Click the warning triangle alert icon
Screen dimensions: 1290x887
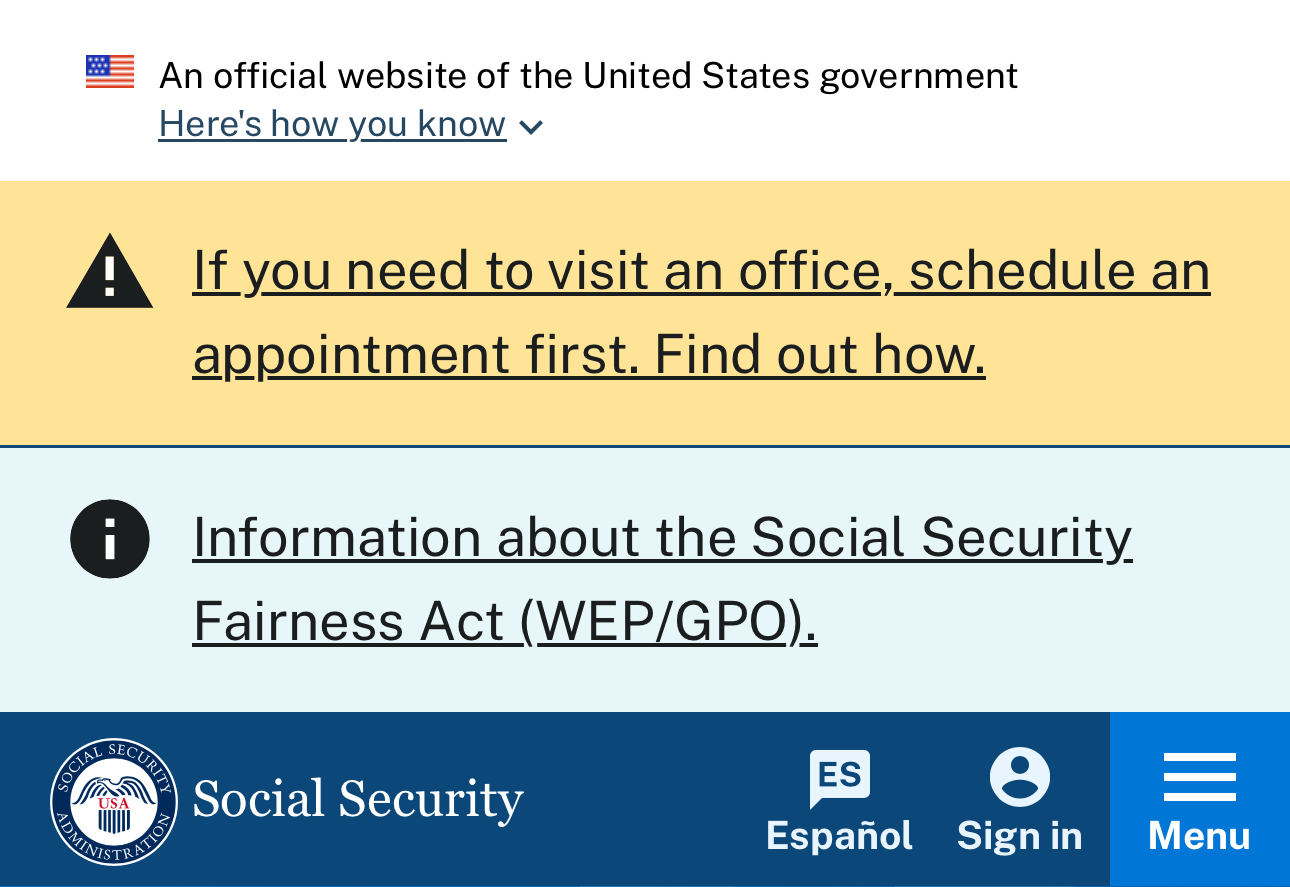pyautogui.click(x=110, y=272)
